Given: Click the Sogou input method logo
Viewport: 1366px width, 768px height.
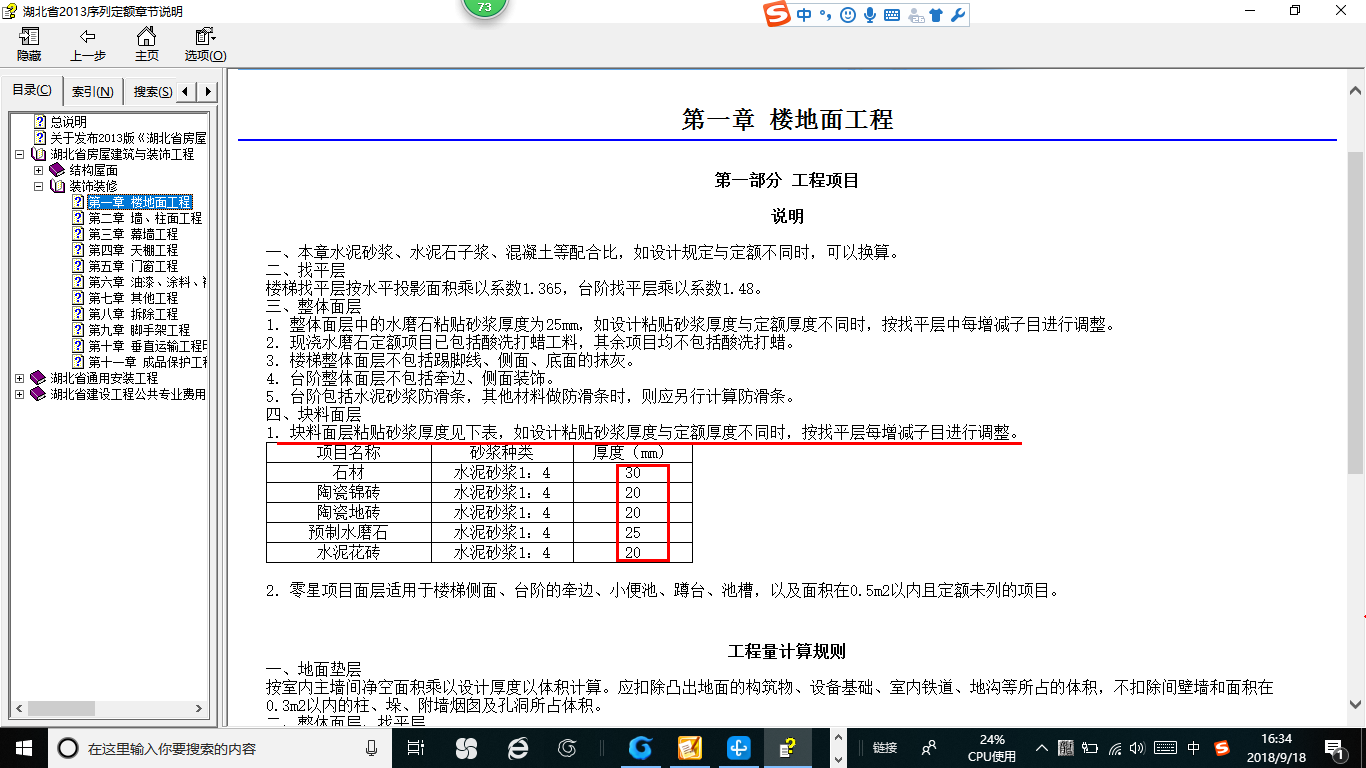Looking at the screenshot, I should (x=777, y=14).
